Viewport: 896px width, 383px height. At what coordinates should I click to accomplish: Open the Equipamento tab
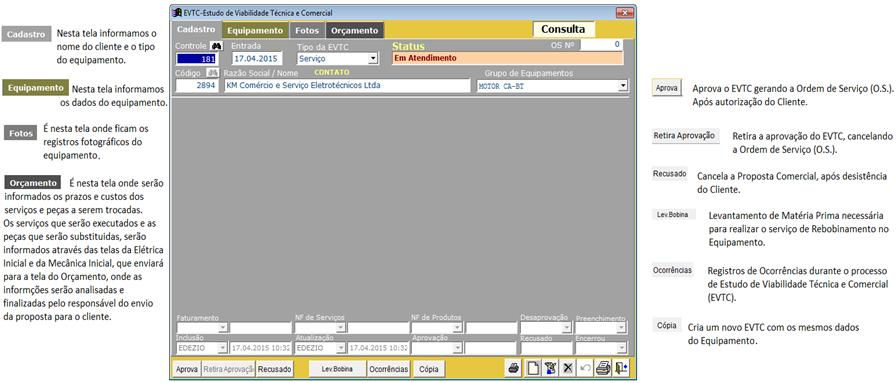pos(255,30)
